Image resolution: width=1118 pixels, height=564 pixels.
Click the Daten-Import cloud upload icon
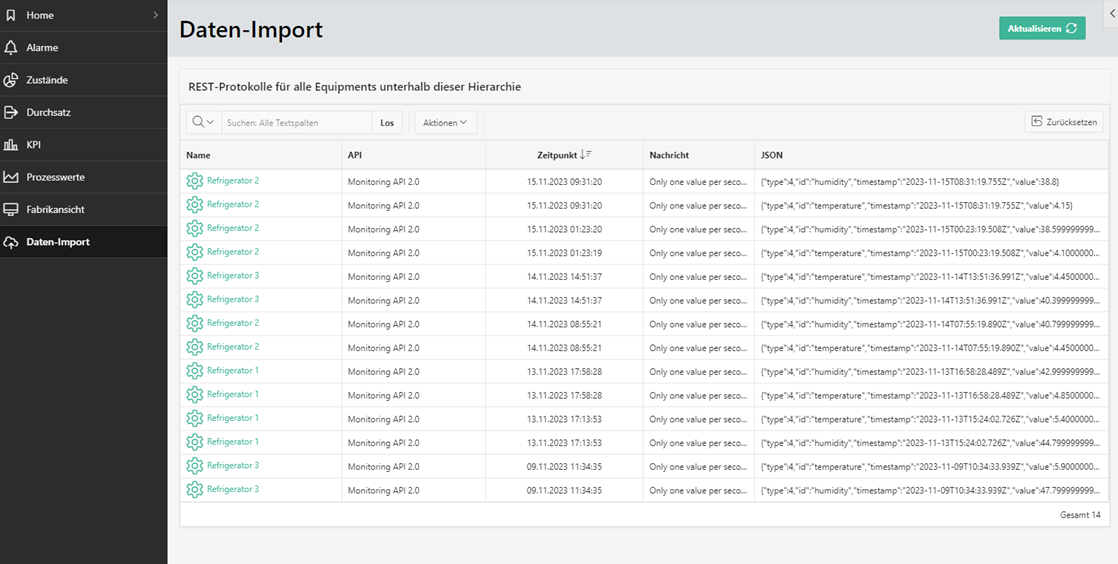(x=11, y=242)
